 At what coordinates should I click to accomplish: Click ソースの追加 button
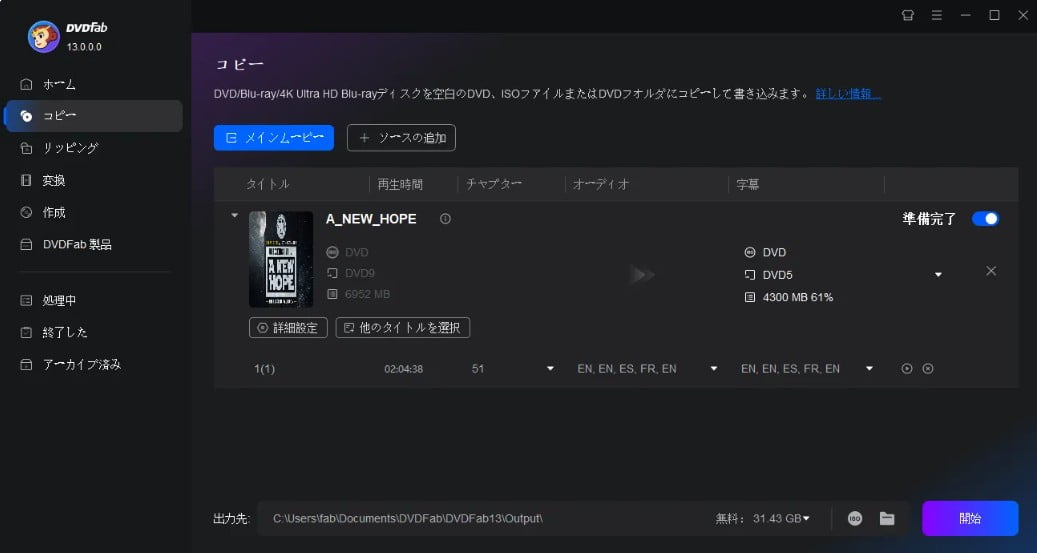(x=401, y=138)
